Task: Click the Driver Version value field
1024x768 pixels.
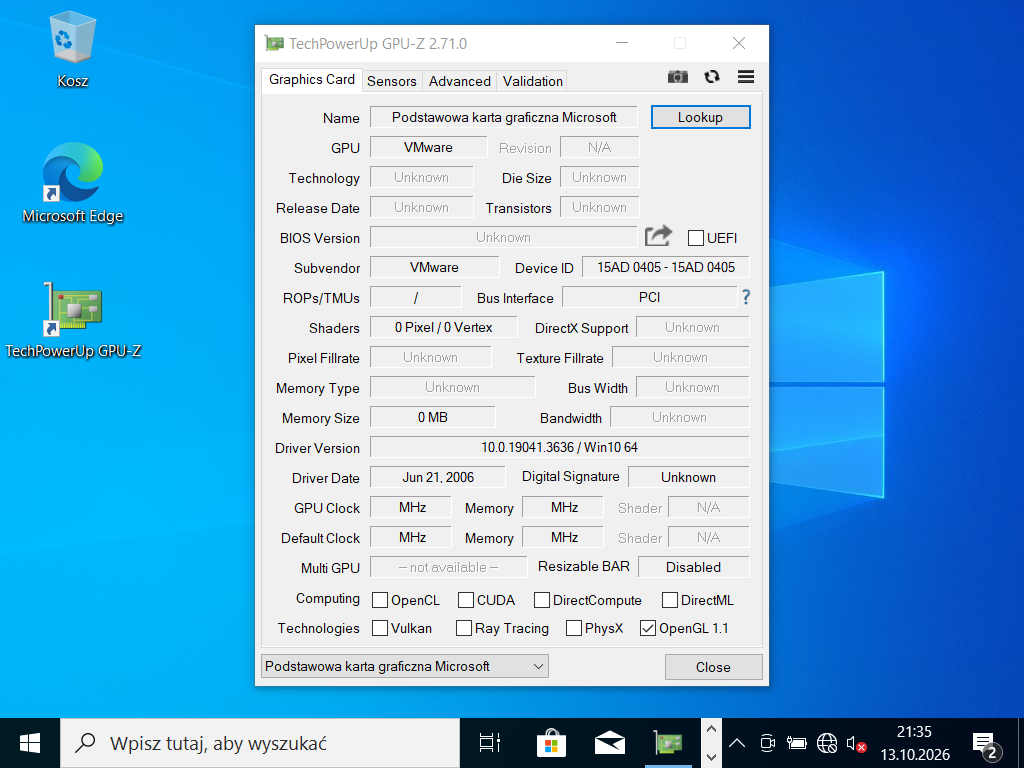Action: [560, 447]
